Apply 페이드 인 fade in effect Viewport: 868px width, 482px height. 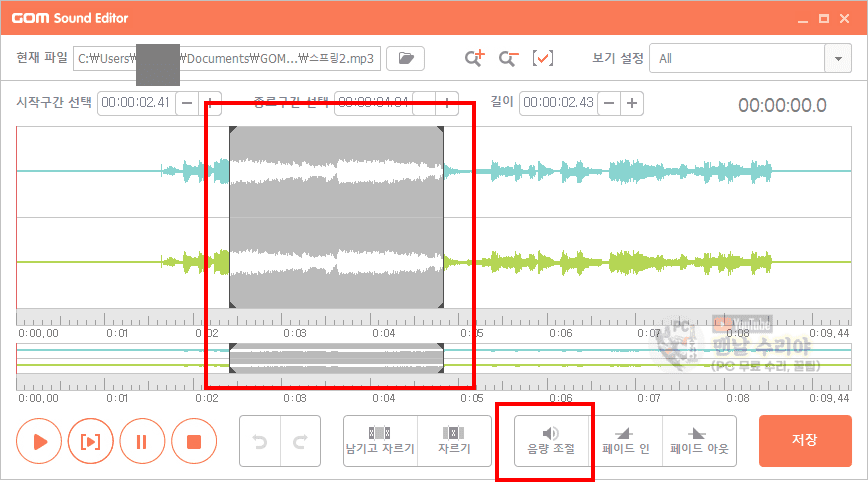[x=625, y=441]
